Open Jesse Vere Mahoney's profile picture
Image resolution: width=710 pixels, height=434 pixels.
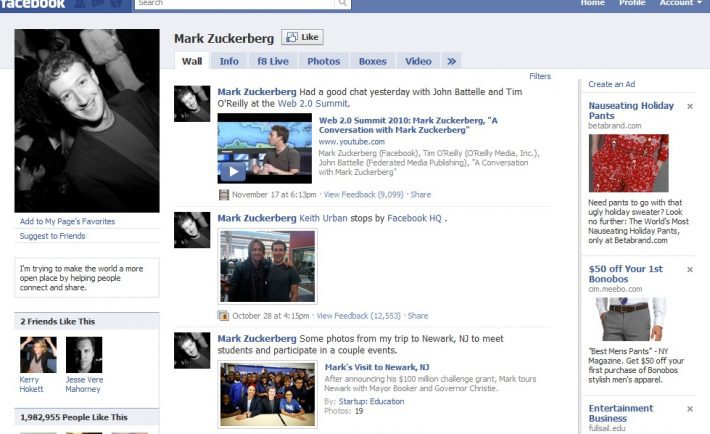click(84, 355)
